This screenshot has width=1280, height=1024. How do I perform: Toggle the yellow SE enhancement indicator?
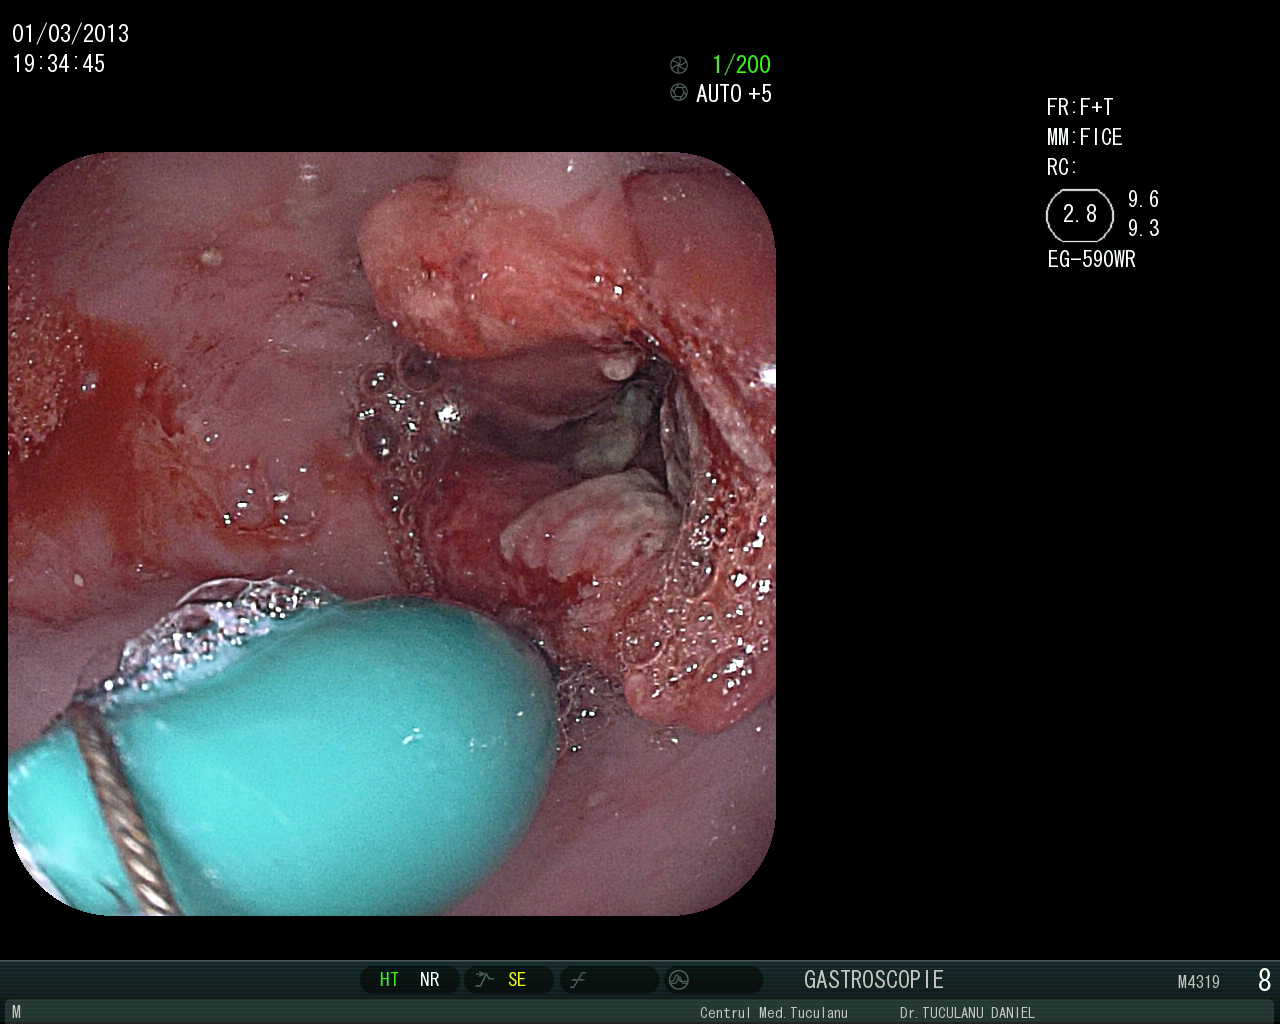(517, 980)
